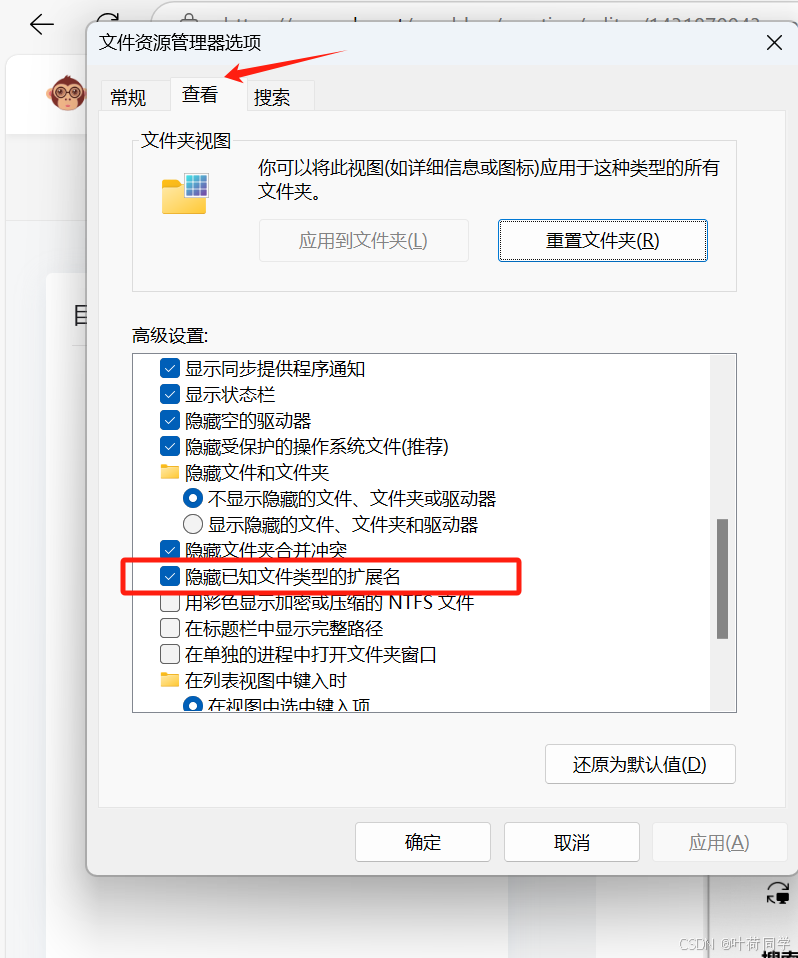Click the monkey avatar icon
Screen dimensions: 798x958
point(66,93)
